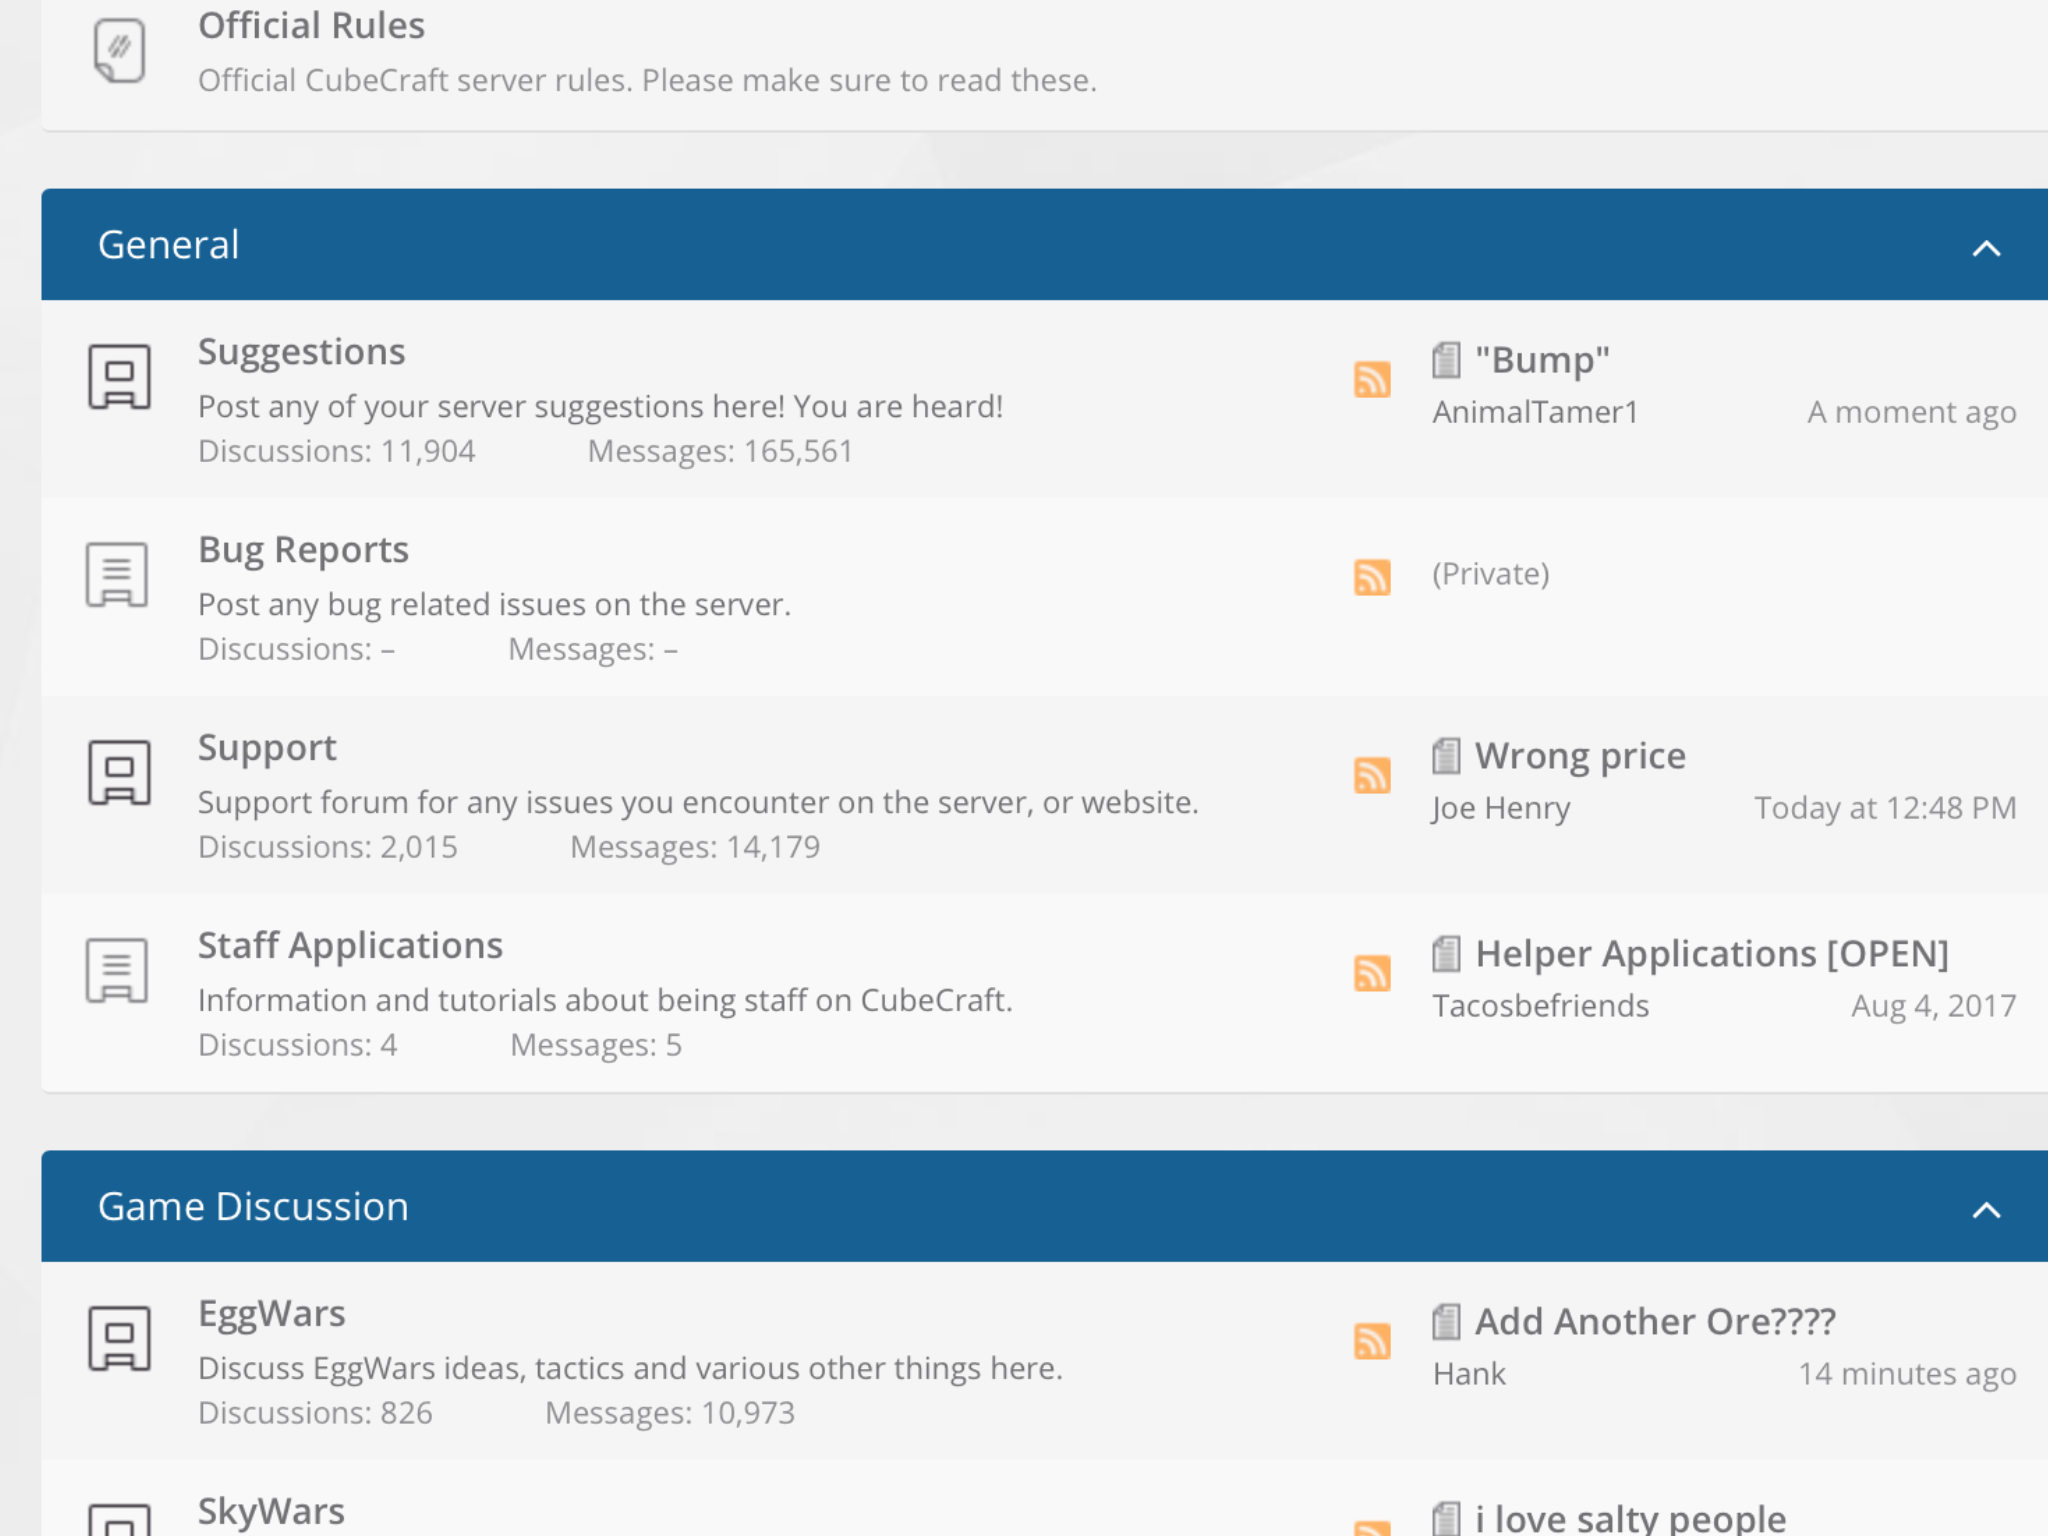Click "Discussions: 826" under EggWars
The width and height of the screenshot is (2048, 1536).
pos(315,1414)
